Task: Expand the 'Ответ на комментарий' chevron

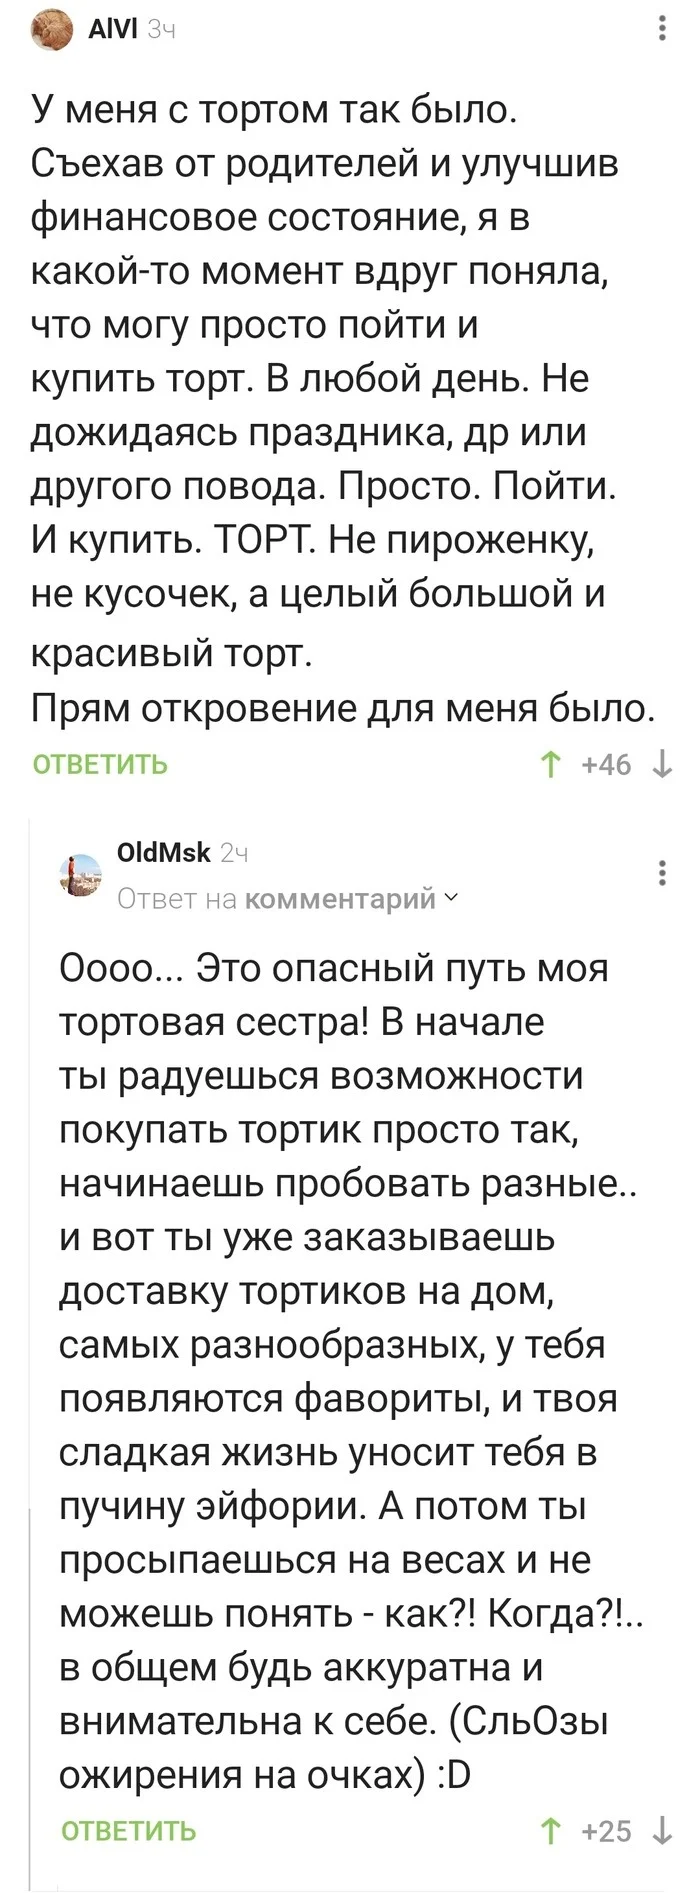Action: point(451,898)
